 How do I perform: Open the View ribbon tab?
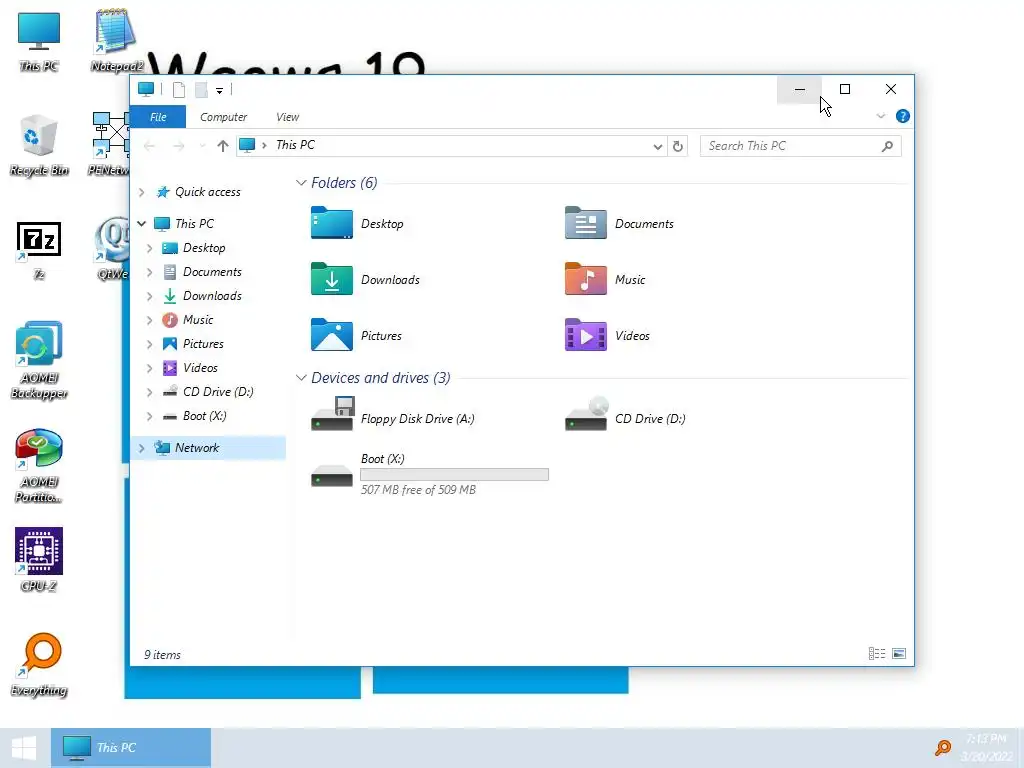(x=287, y=117)
